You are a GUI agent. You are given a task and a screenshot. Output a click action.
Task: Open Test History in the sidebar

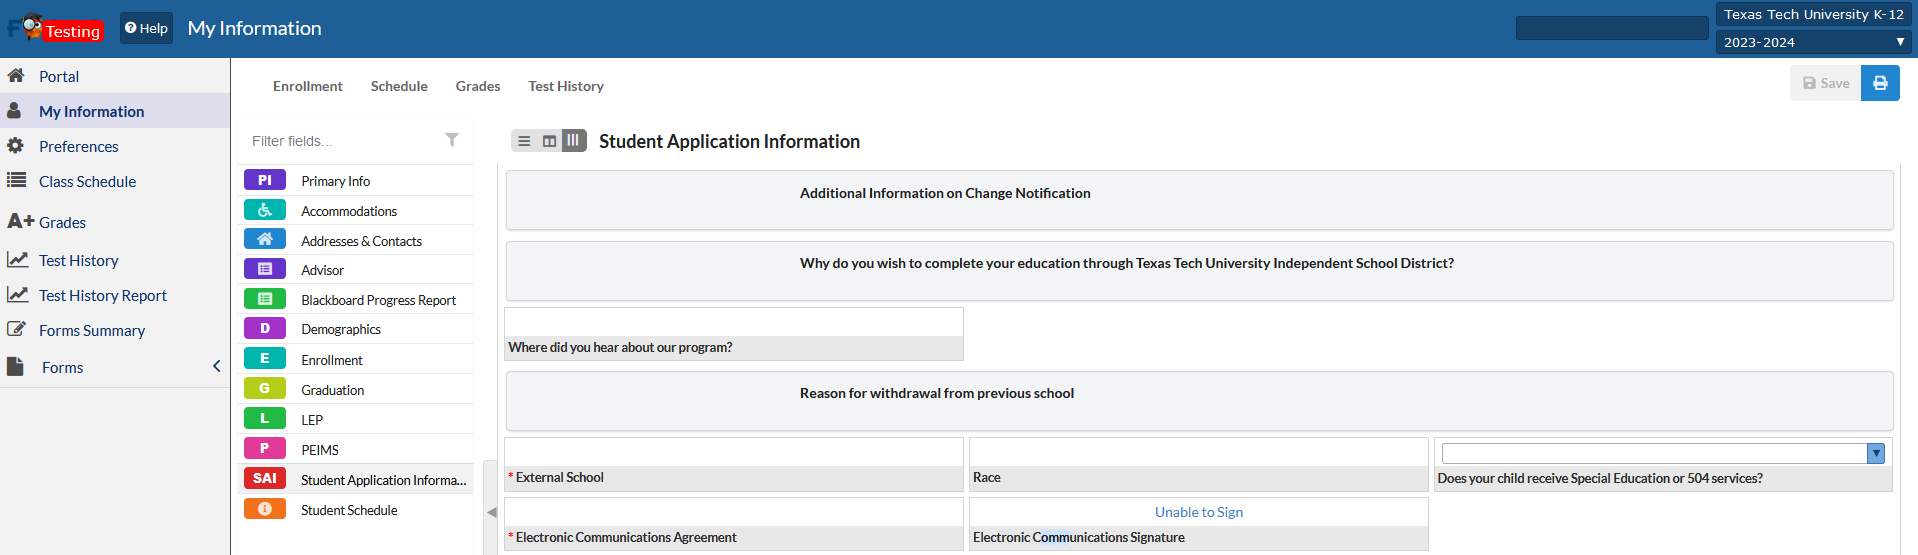tap(78, 260)
